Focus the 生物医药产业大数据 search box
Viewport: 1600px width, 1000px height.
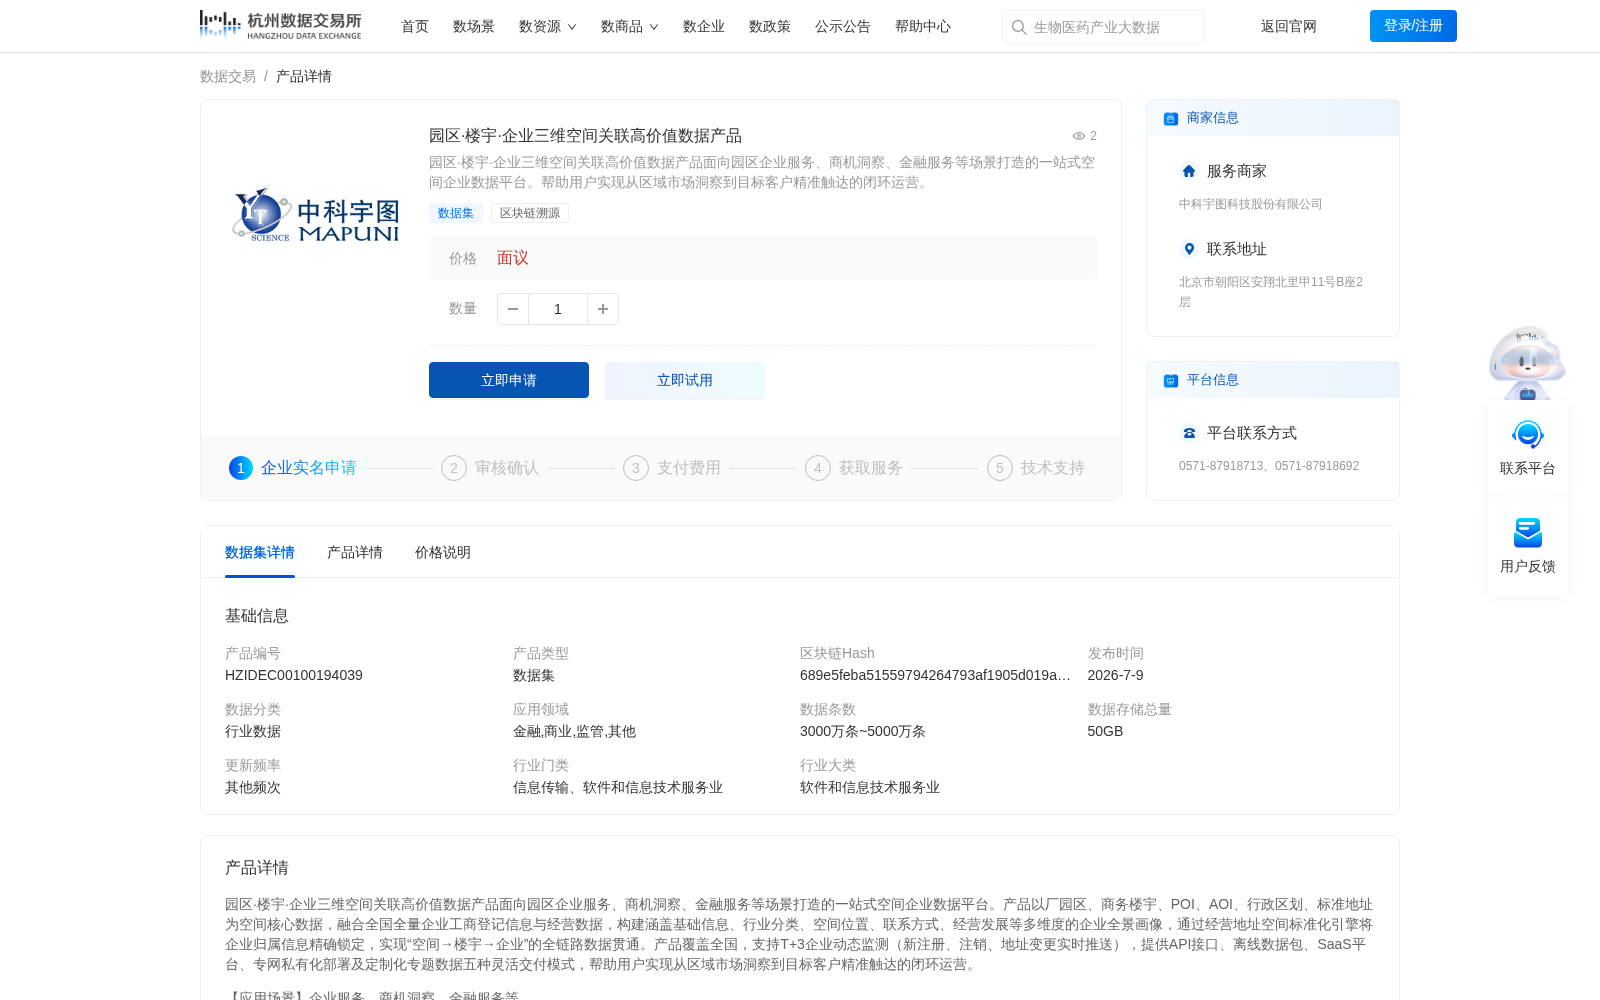[1103, 27]
